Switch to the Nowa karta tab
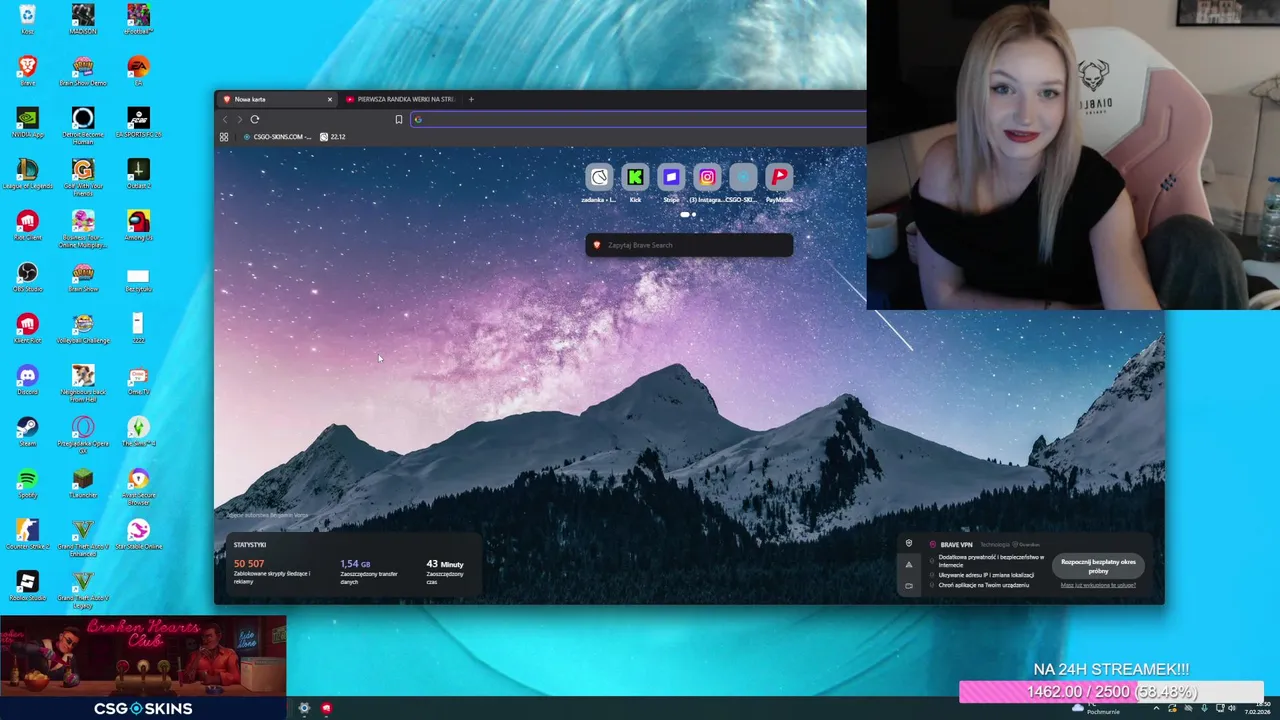The image size is (1280, 720). coord(275,99)
